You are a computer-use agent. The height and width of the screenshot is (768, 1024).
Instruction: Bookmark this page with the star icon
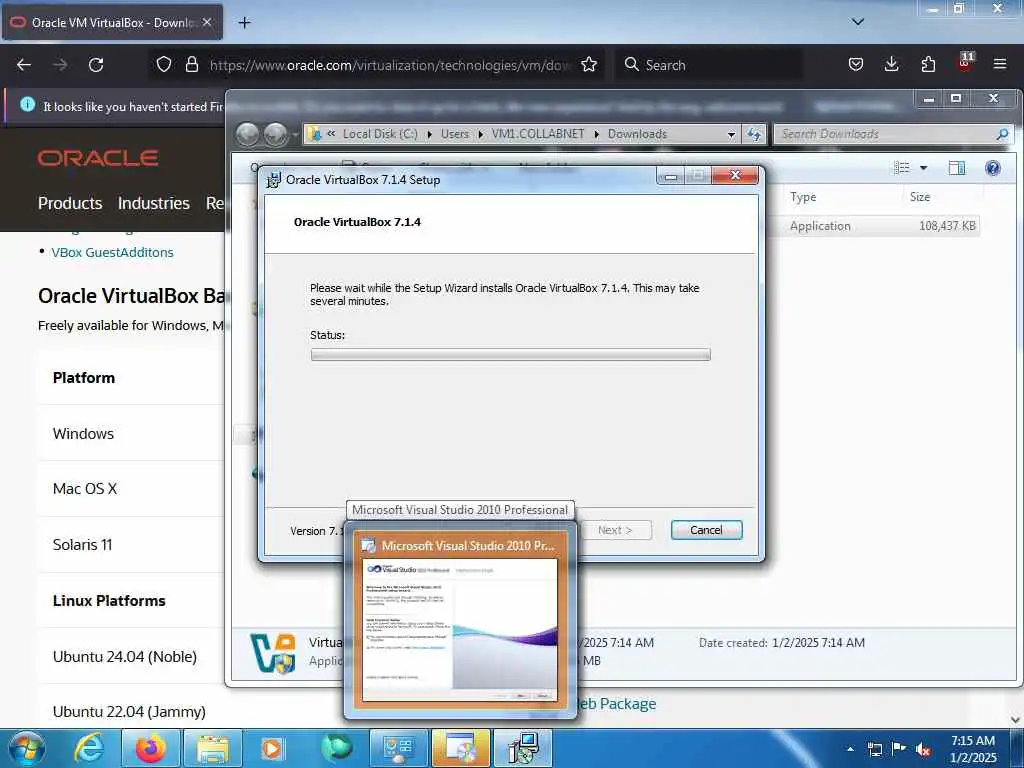pyautogui.click(x=589, y=64)
